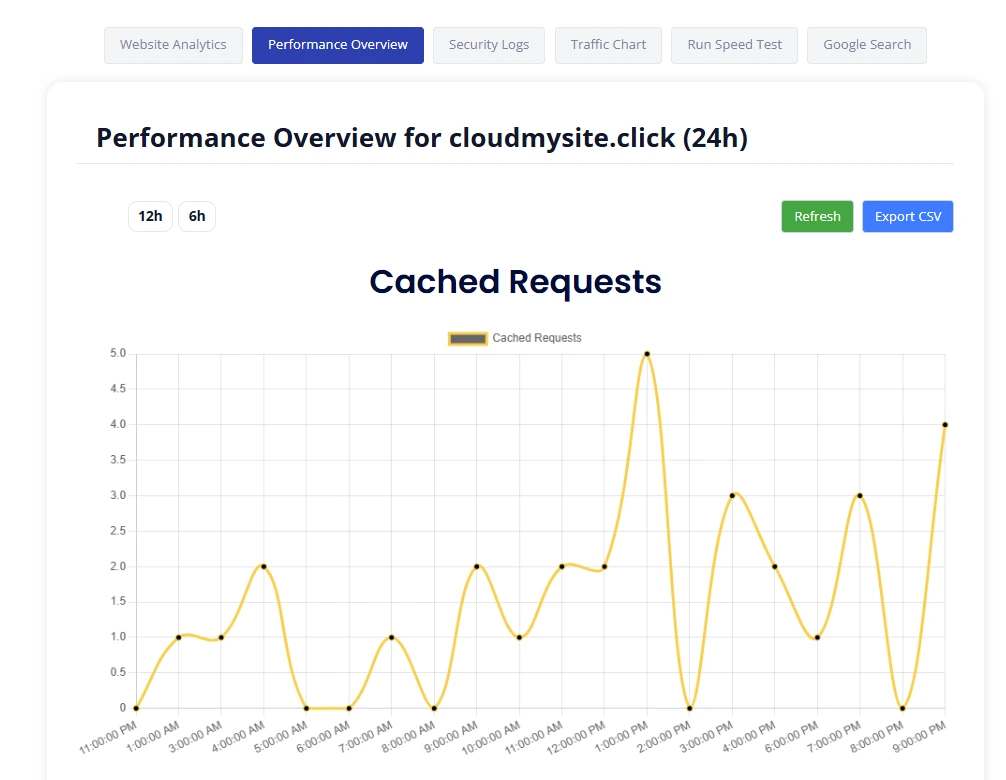Screen dimensions: 1006x780
Task: Toggle the Cached Requests legend entry
Action: tap(536, 338)
